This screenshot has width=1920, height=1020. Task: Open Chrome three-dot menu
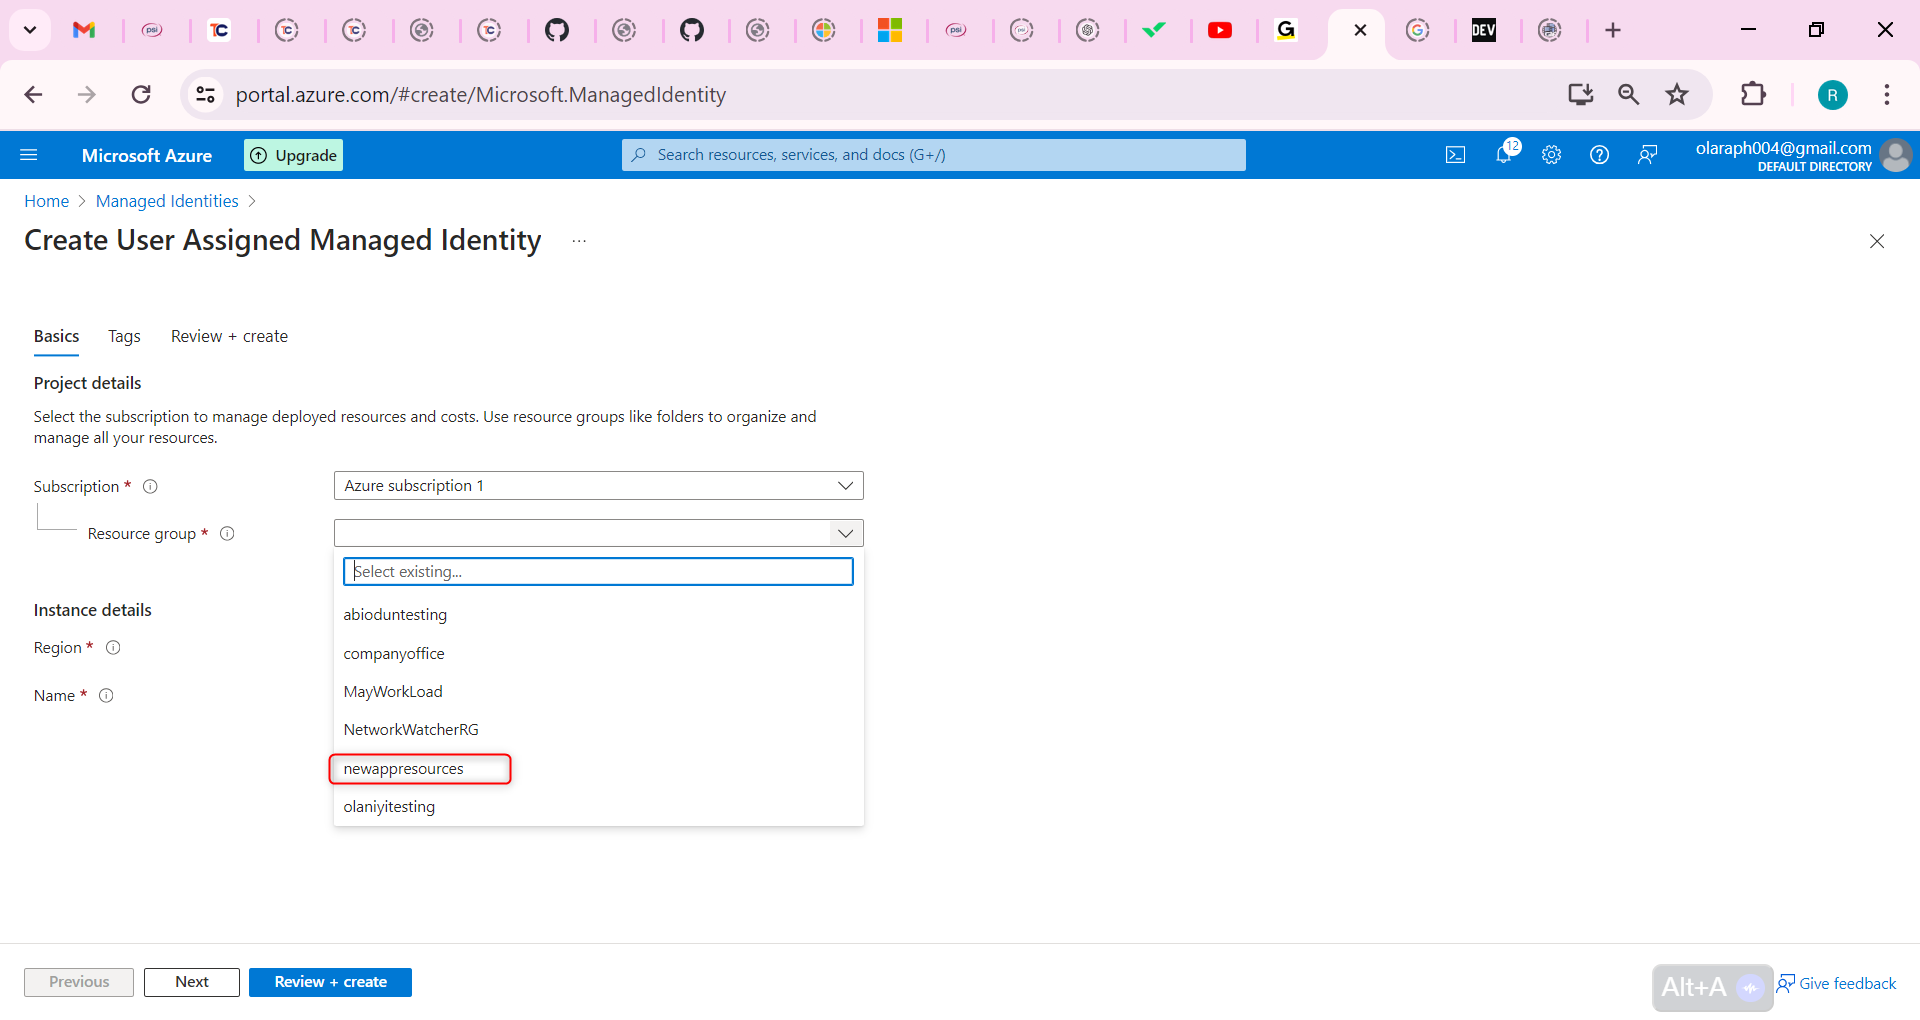1887,94
